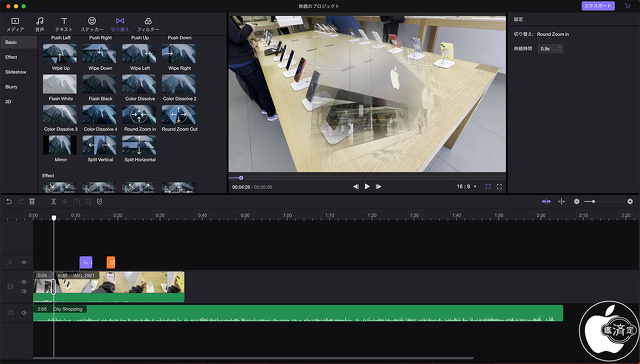Toggle visibility of the overlay track
The height and width of the screenshot is (364, 640).
tap(24, 262)
